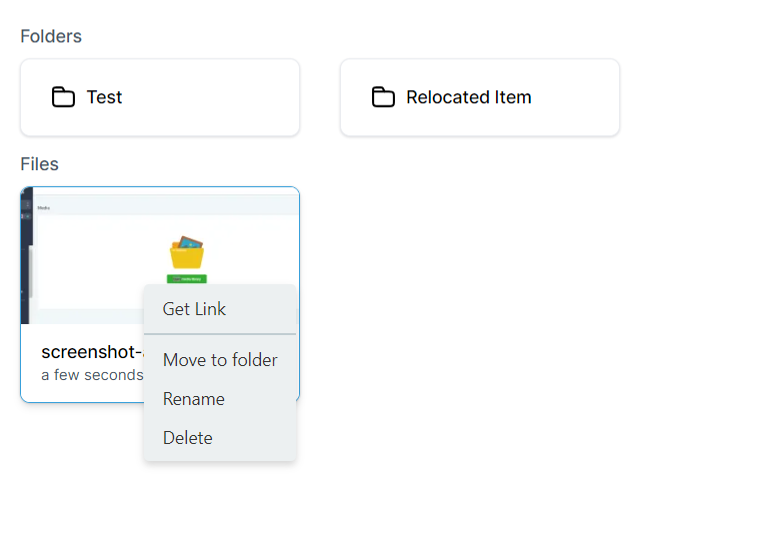This screenshot has height=553, width=772.
Task: Select Rename from the context menu
Action: [194, 399]
